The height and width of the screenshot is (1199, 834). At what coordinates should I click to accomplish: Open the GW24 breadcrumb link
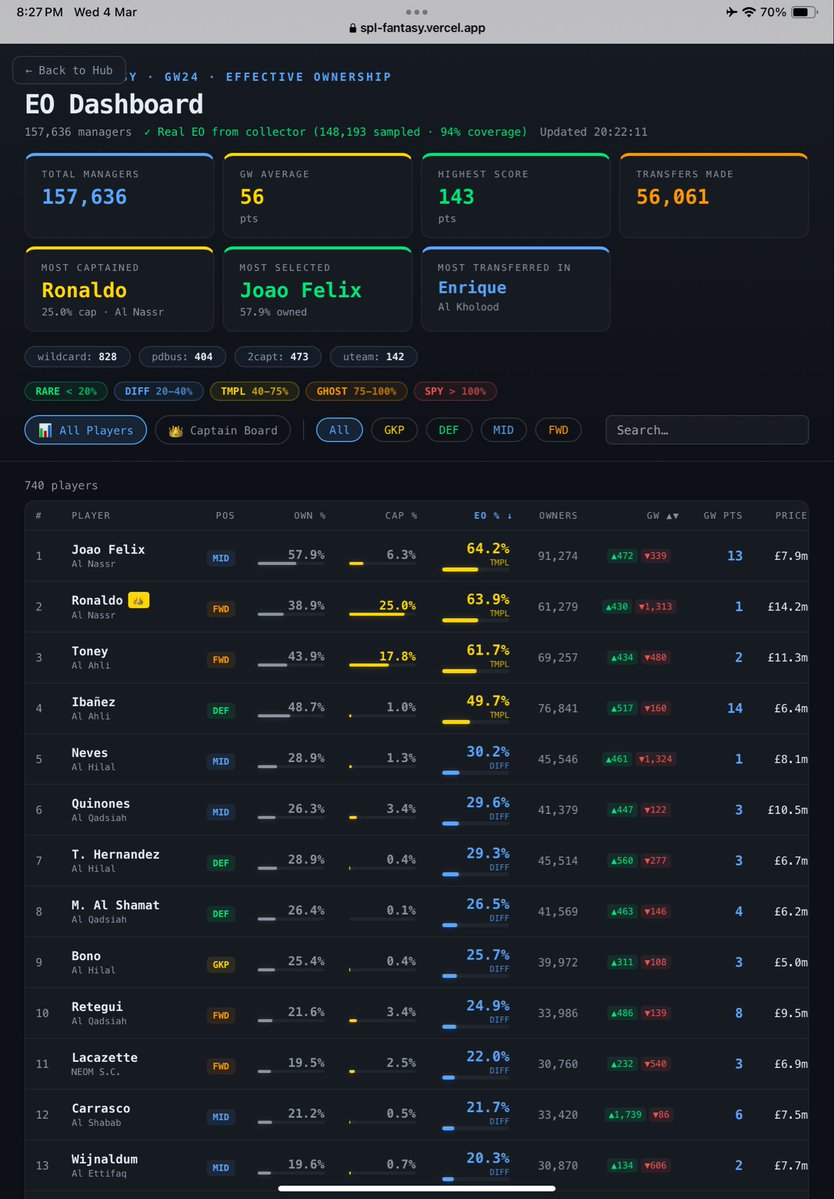(x=181, y=76)
